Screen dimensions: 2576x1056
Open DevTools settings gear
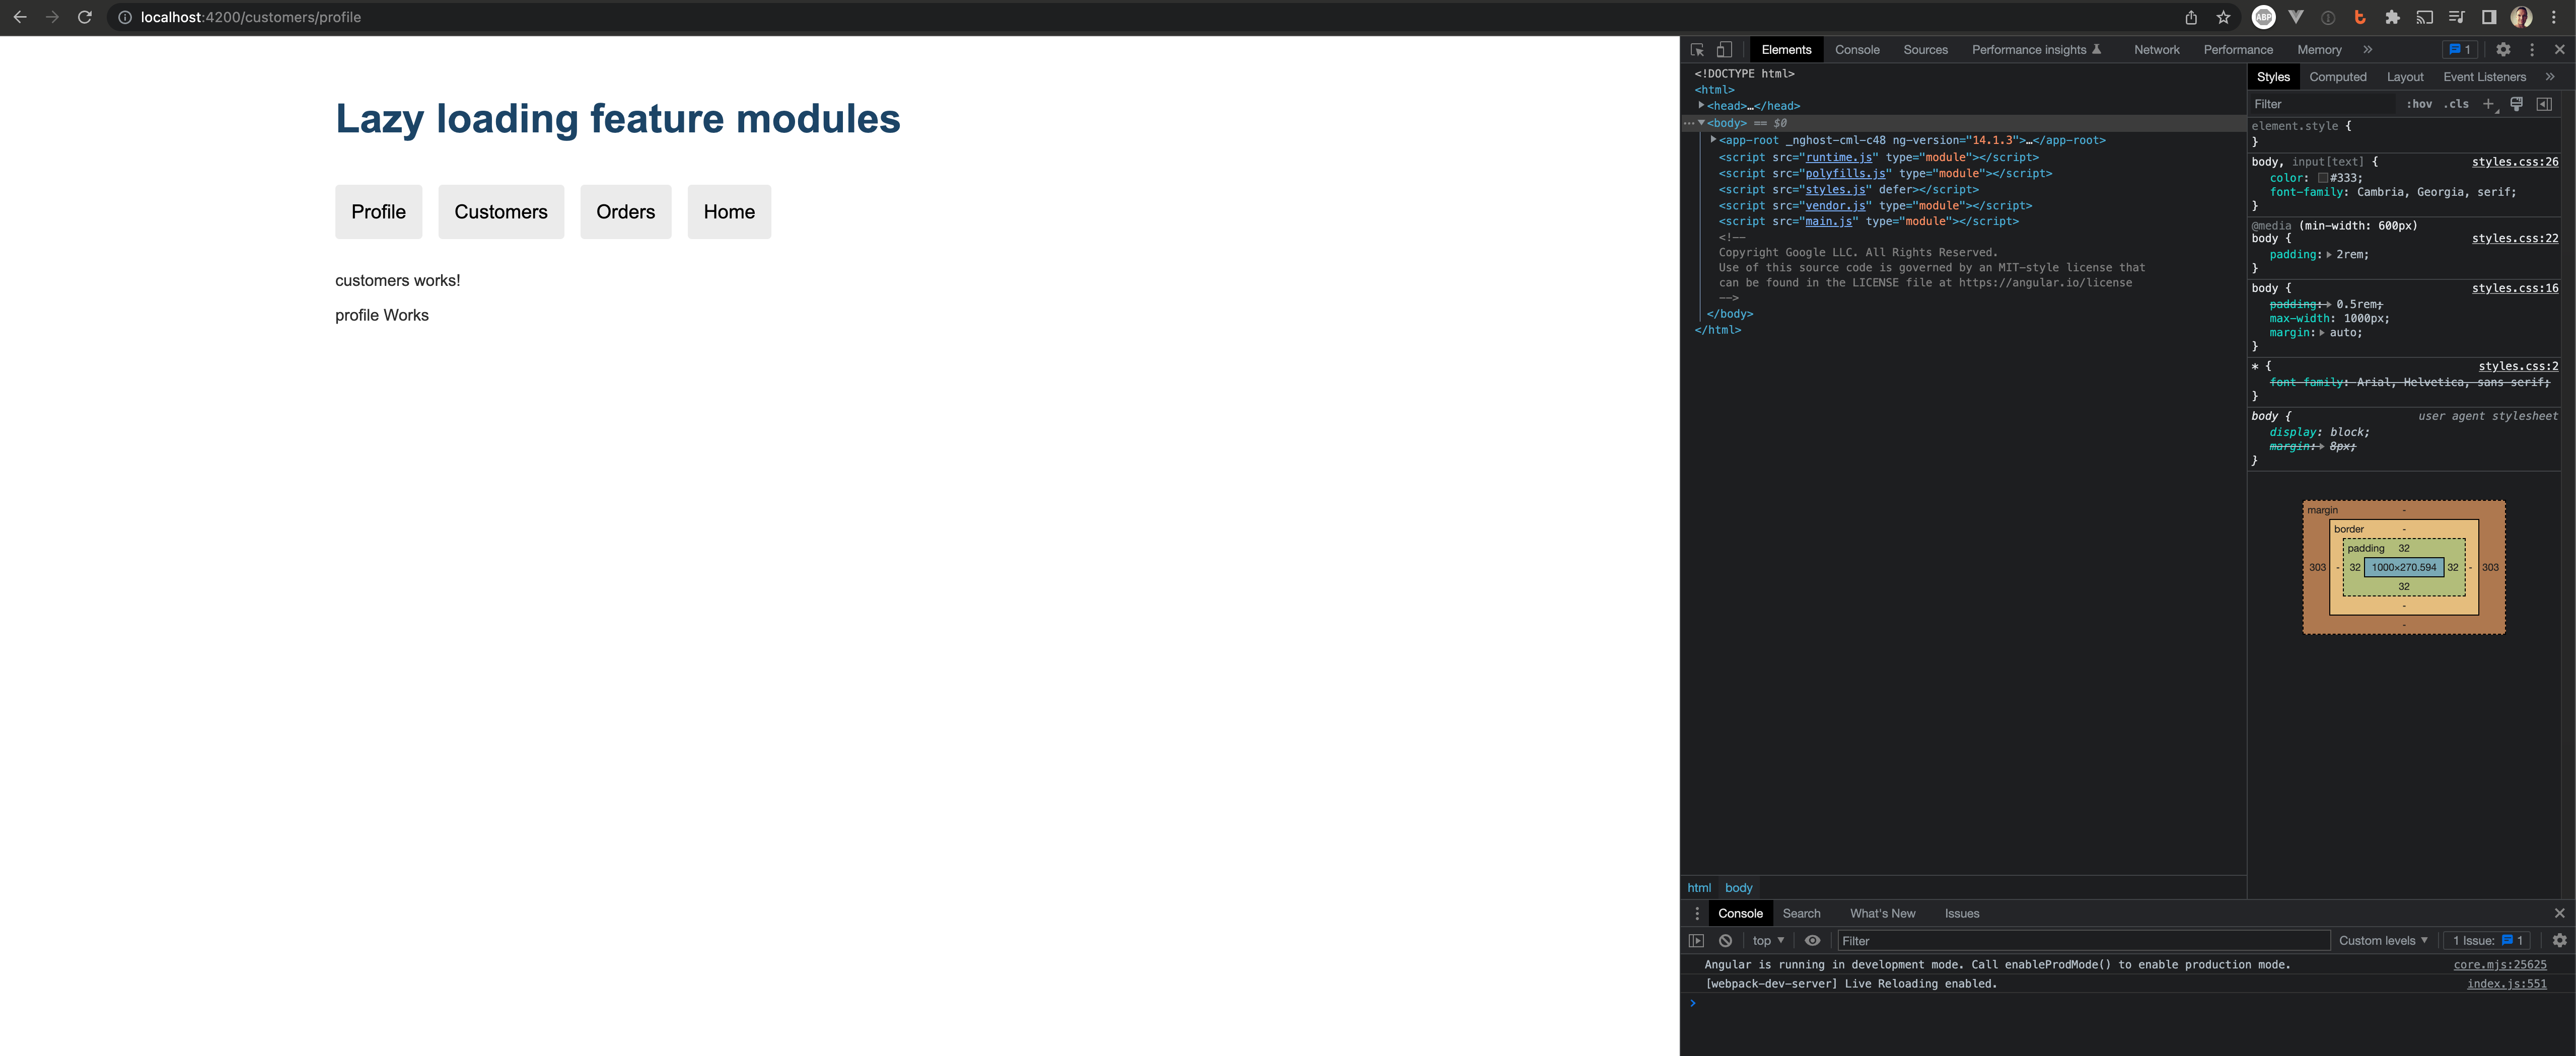coord(2503,48)
